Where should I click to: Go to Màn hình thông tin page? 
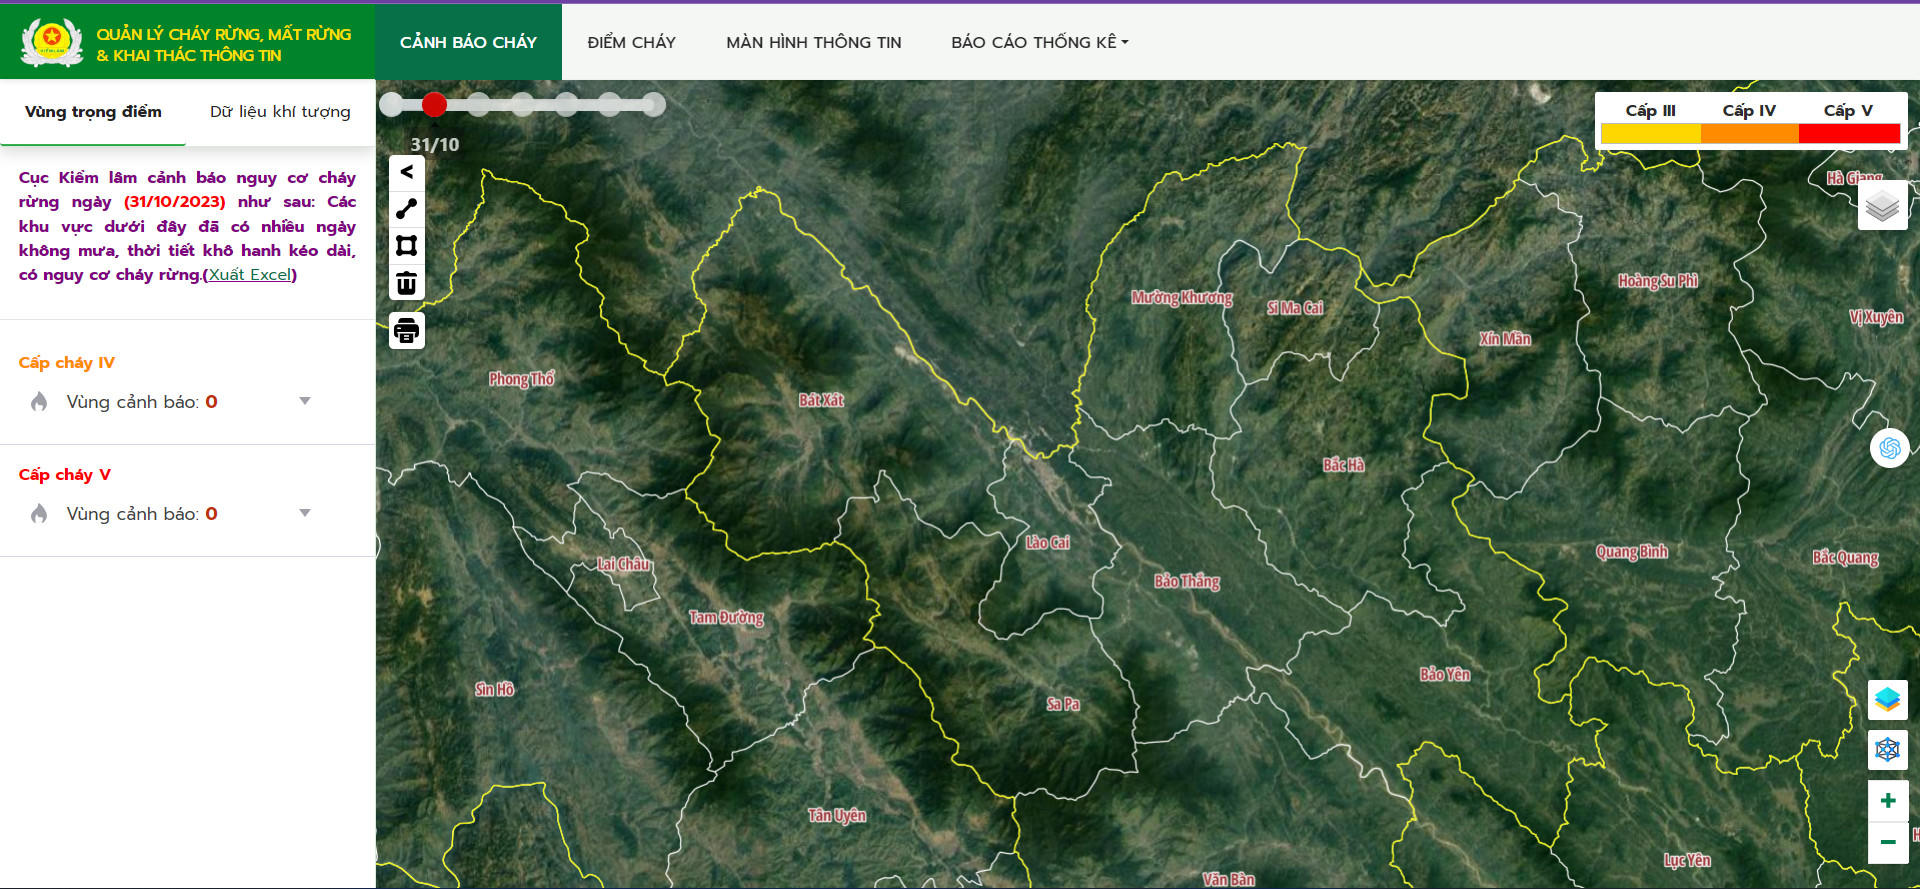(x=813, y=42)
